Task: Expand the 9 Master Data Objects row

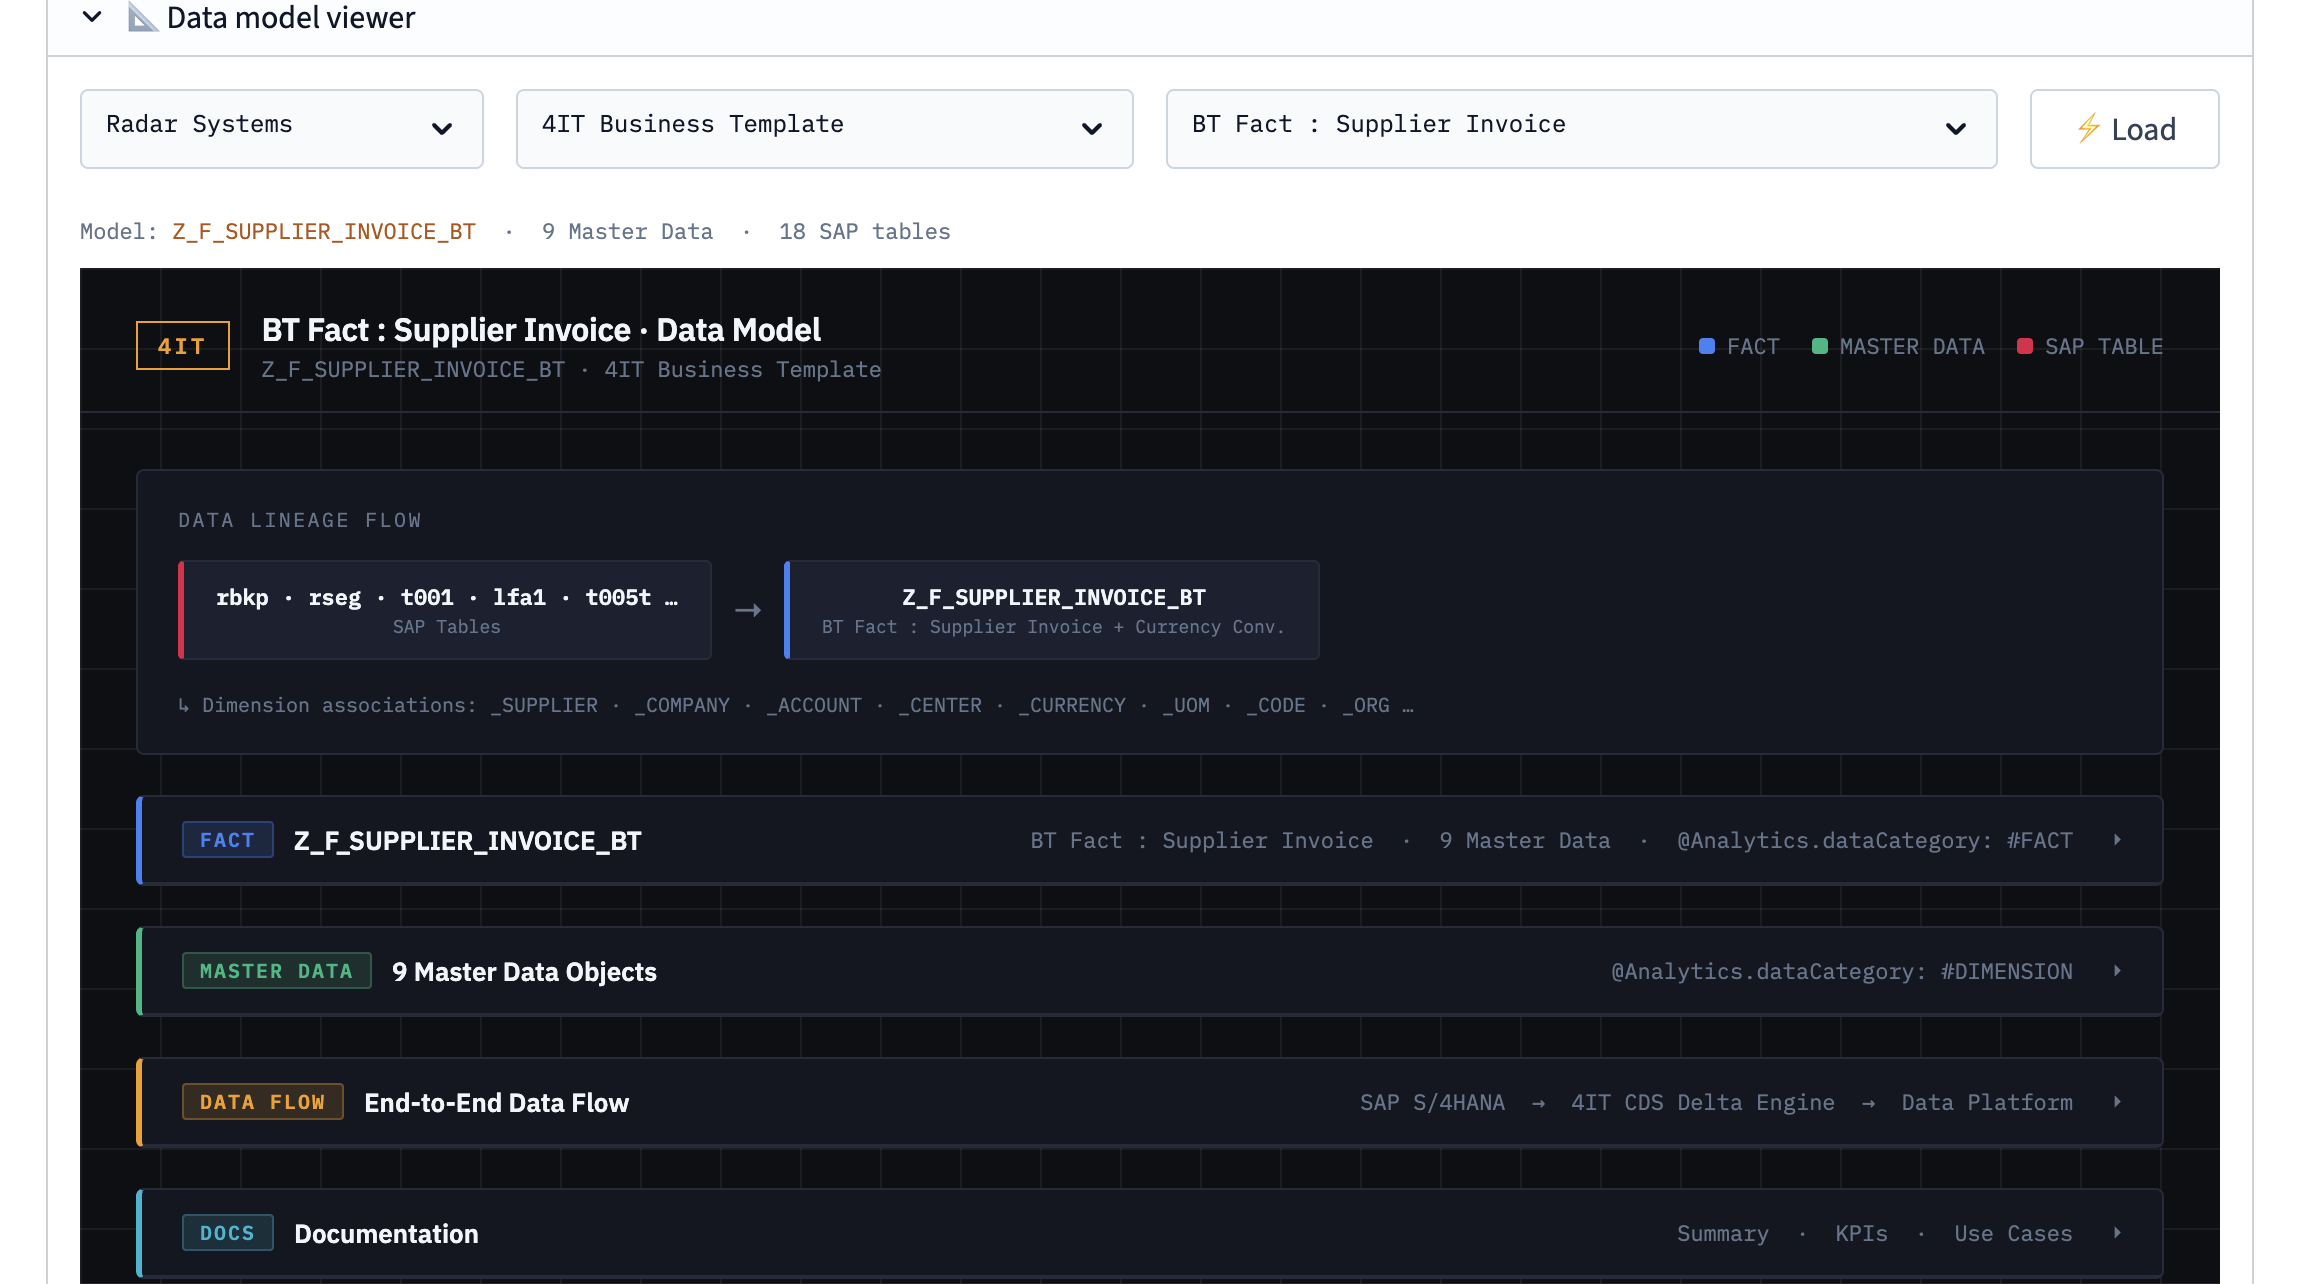Action: (x=2116, y=970)
